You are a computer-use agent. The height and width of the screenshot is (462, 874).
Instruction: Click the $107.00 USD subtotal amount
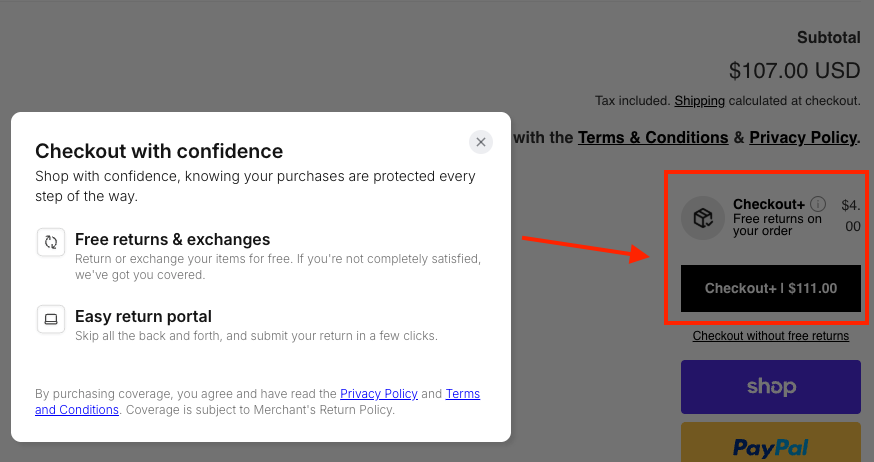794,71
